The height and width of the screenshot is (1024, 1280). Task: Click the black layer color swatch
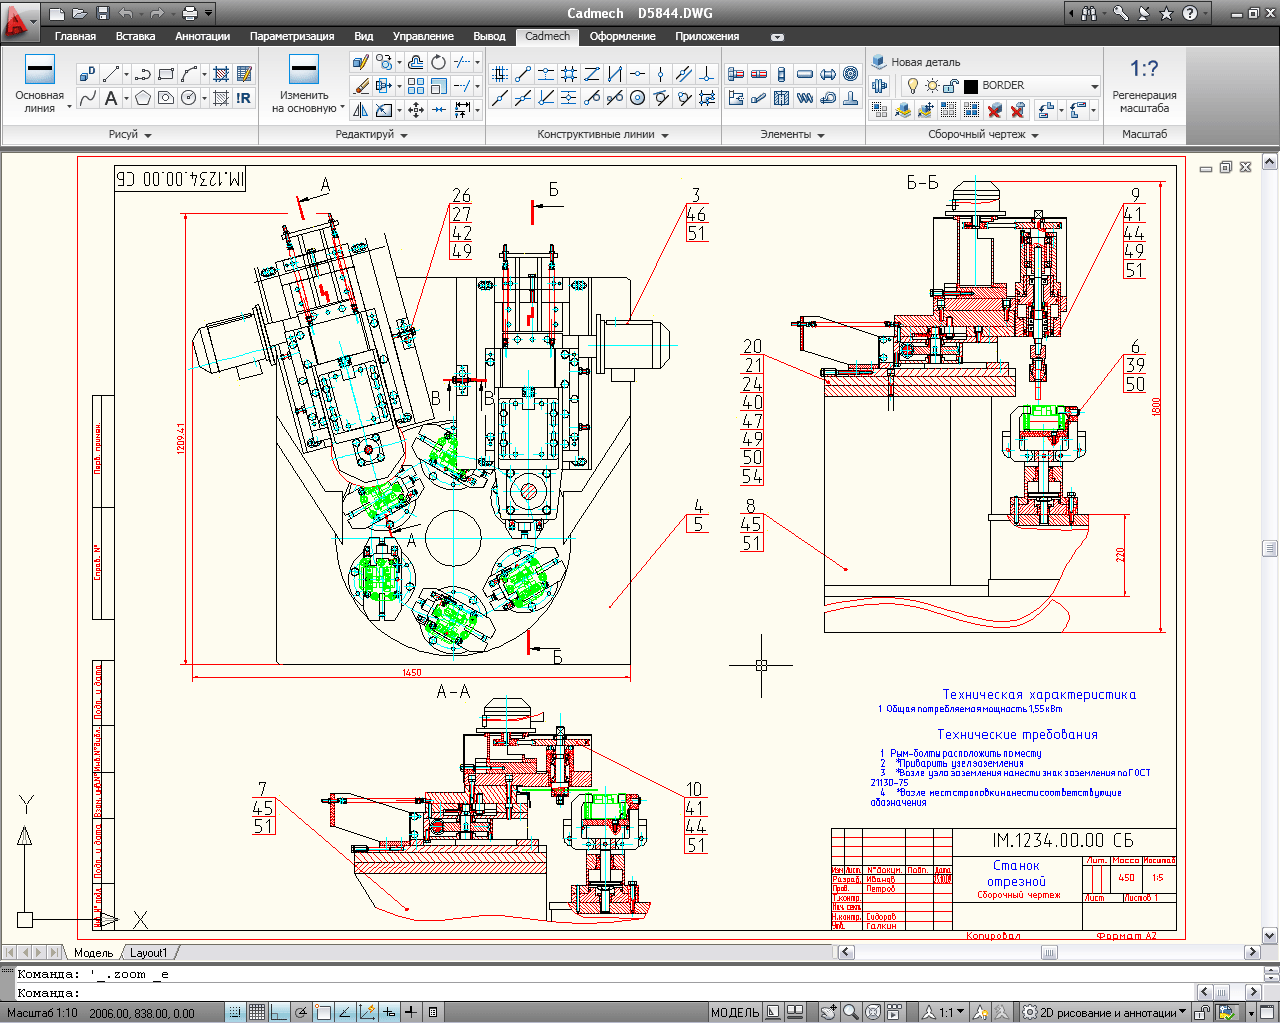click(970, 86)
